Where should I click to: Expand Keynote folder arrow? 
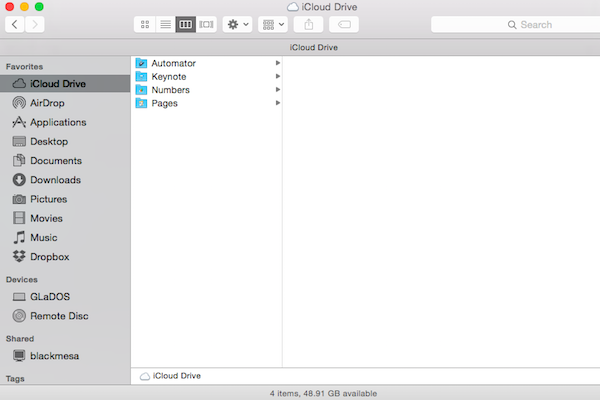click(278, 76)
